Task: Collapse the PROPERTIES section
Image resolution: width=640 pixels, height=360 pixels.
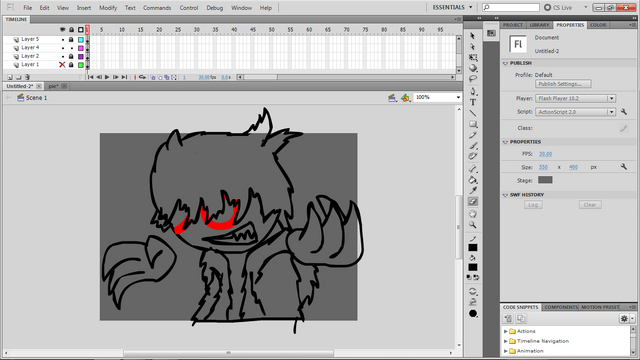Action: tap(505, 142)
